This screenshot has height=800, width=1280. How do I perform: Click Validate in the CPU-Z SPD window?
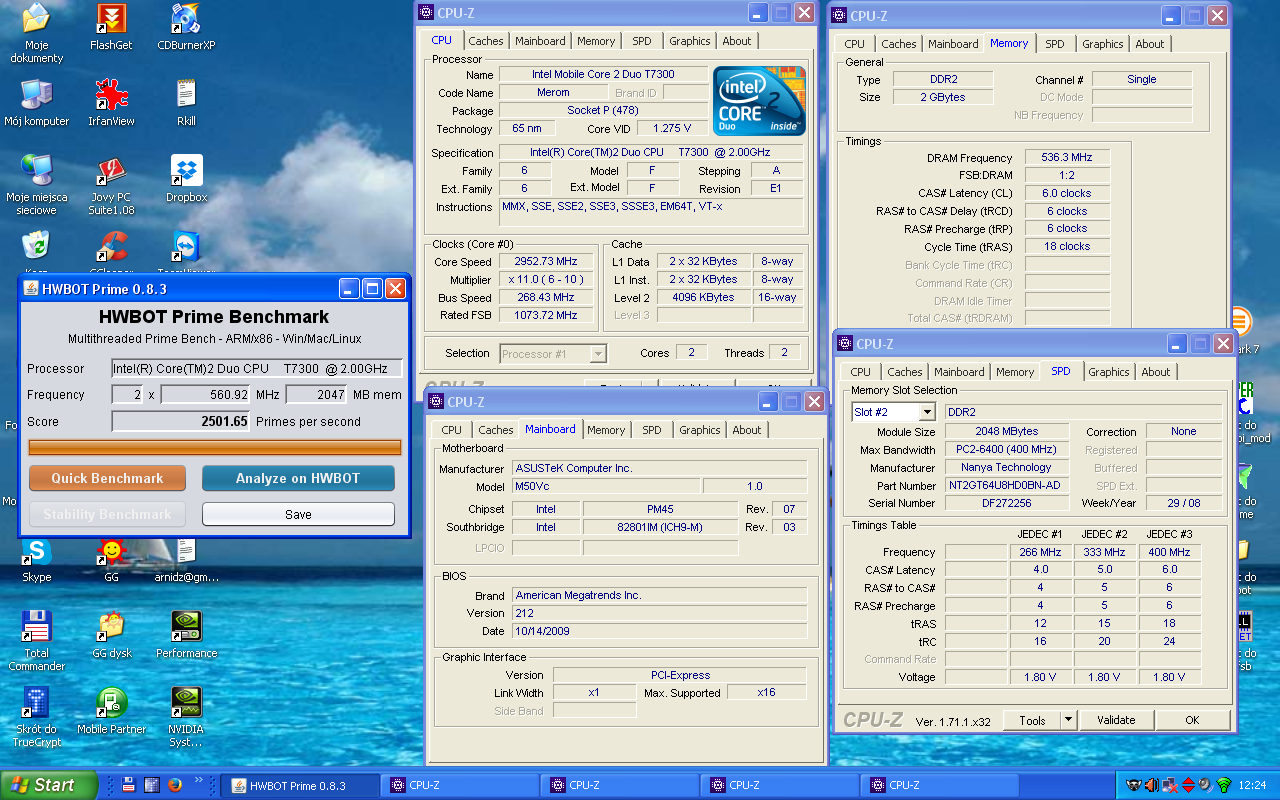[x=1116, y=720]
